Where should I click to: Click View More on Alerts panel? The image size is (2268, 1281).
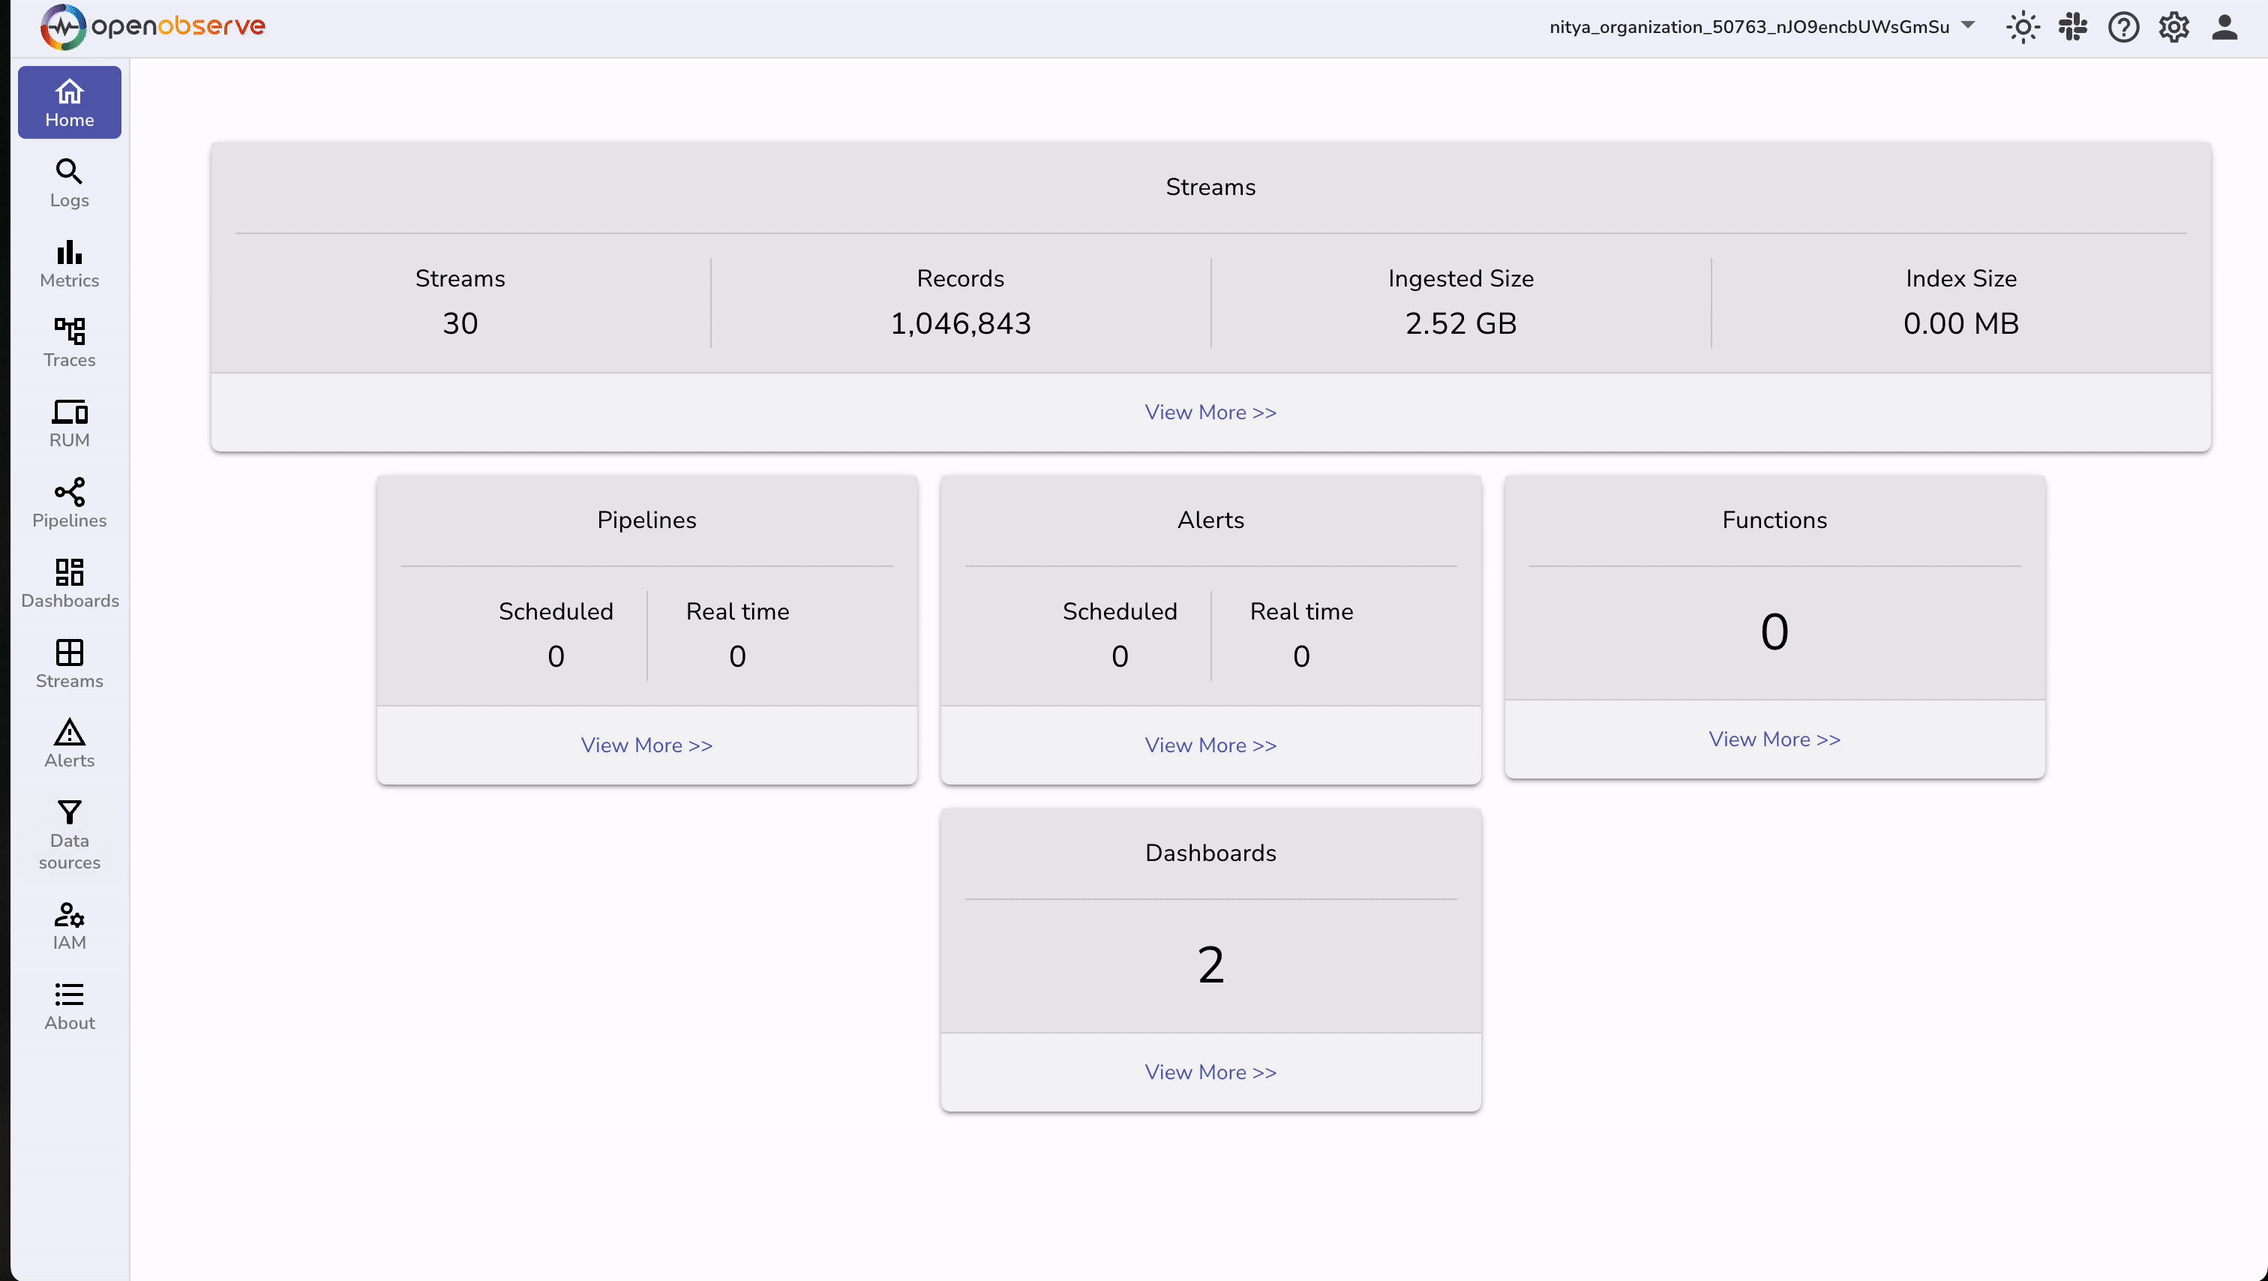[1210, 745]
